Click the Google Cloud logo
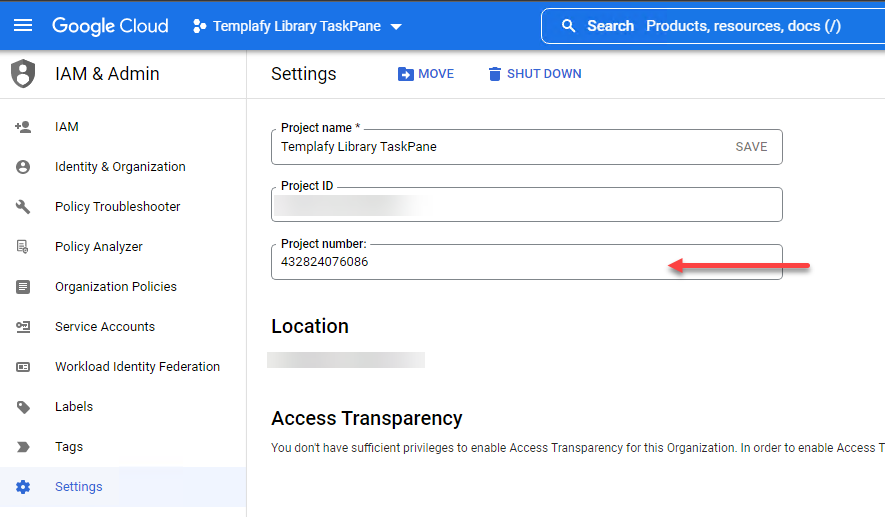Image resolution: width=885 pixels, height=517 pixels. [x=110, y=26]
